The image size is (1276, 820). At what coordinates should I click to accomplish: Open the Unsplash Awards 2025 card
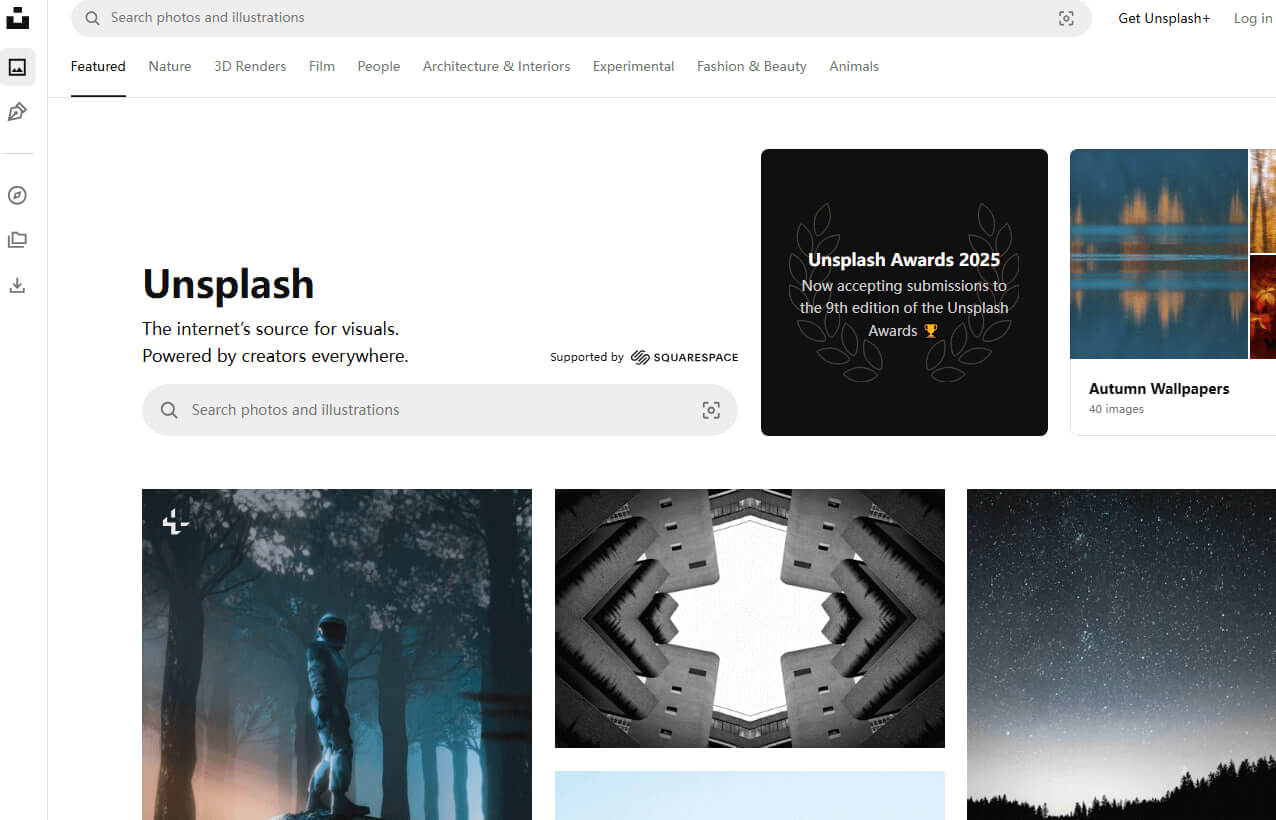coord(904,292)
